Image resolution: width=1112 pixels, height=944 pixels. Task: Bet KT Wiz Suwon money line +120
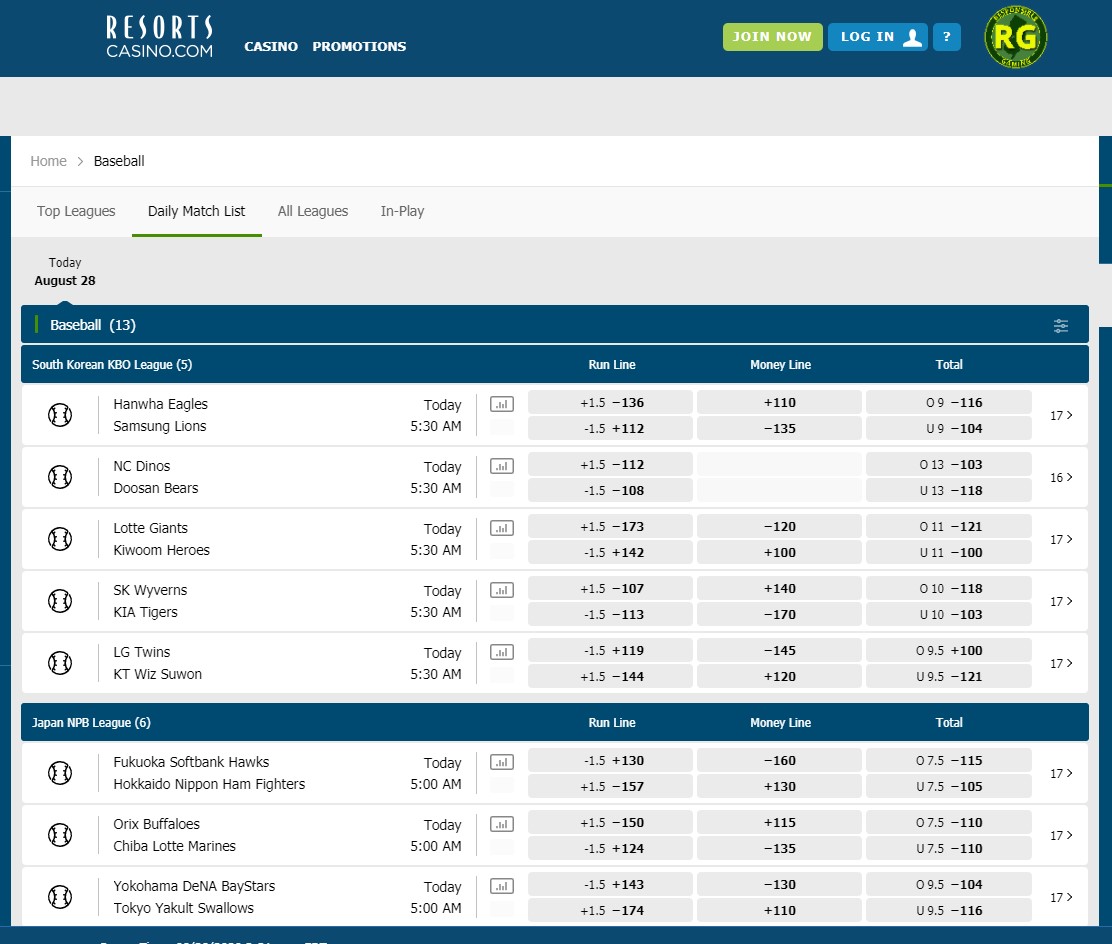(779, 677)
